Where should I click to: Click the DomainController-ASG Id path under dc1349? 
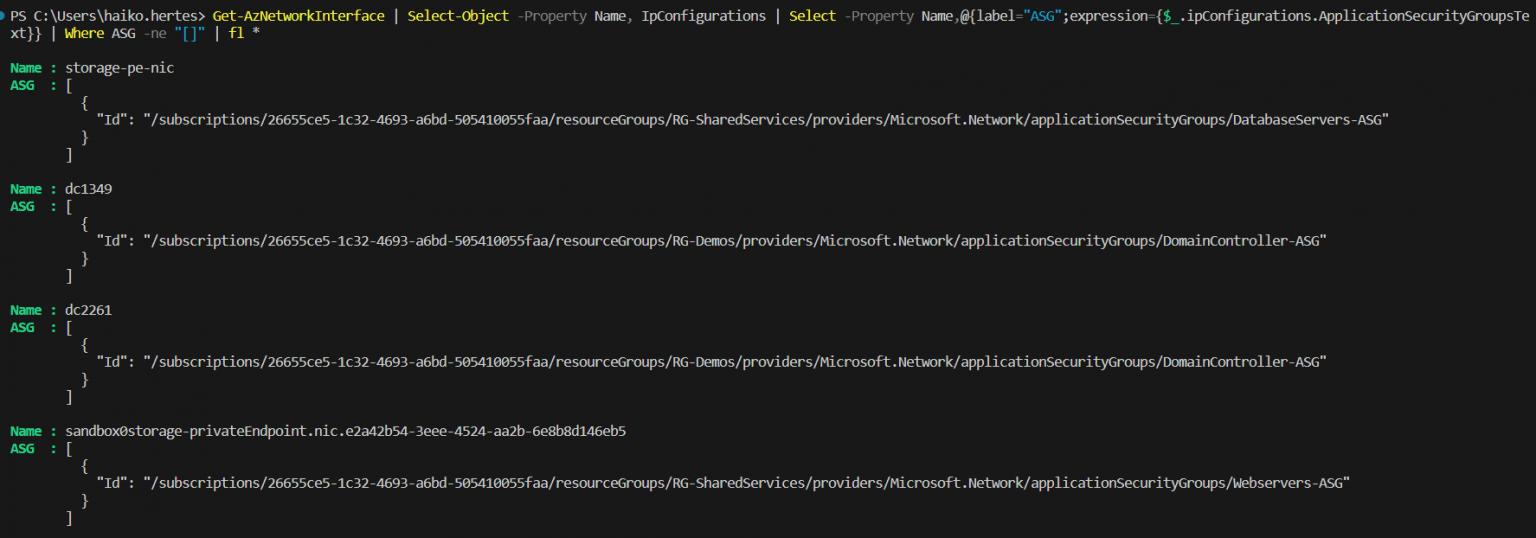[x=735, y=241]
